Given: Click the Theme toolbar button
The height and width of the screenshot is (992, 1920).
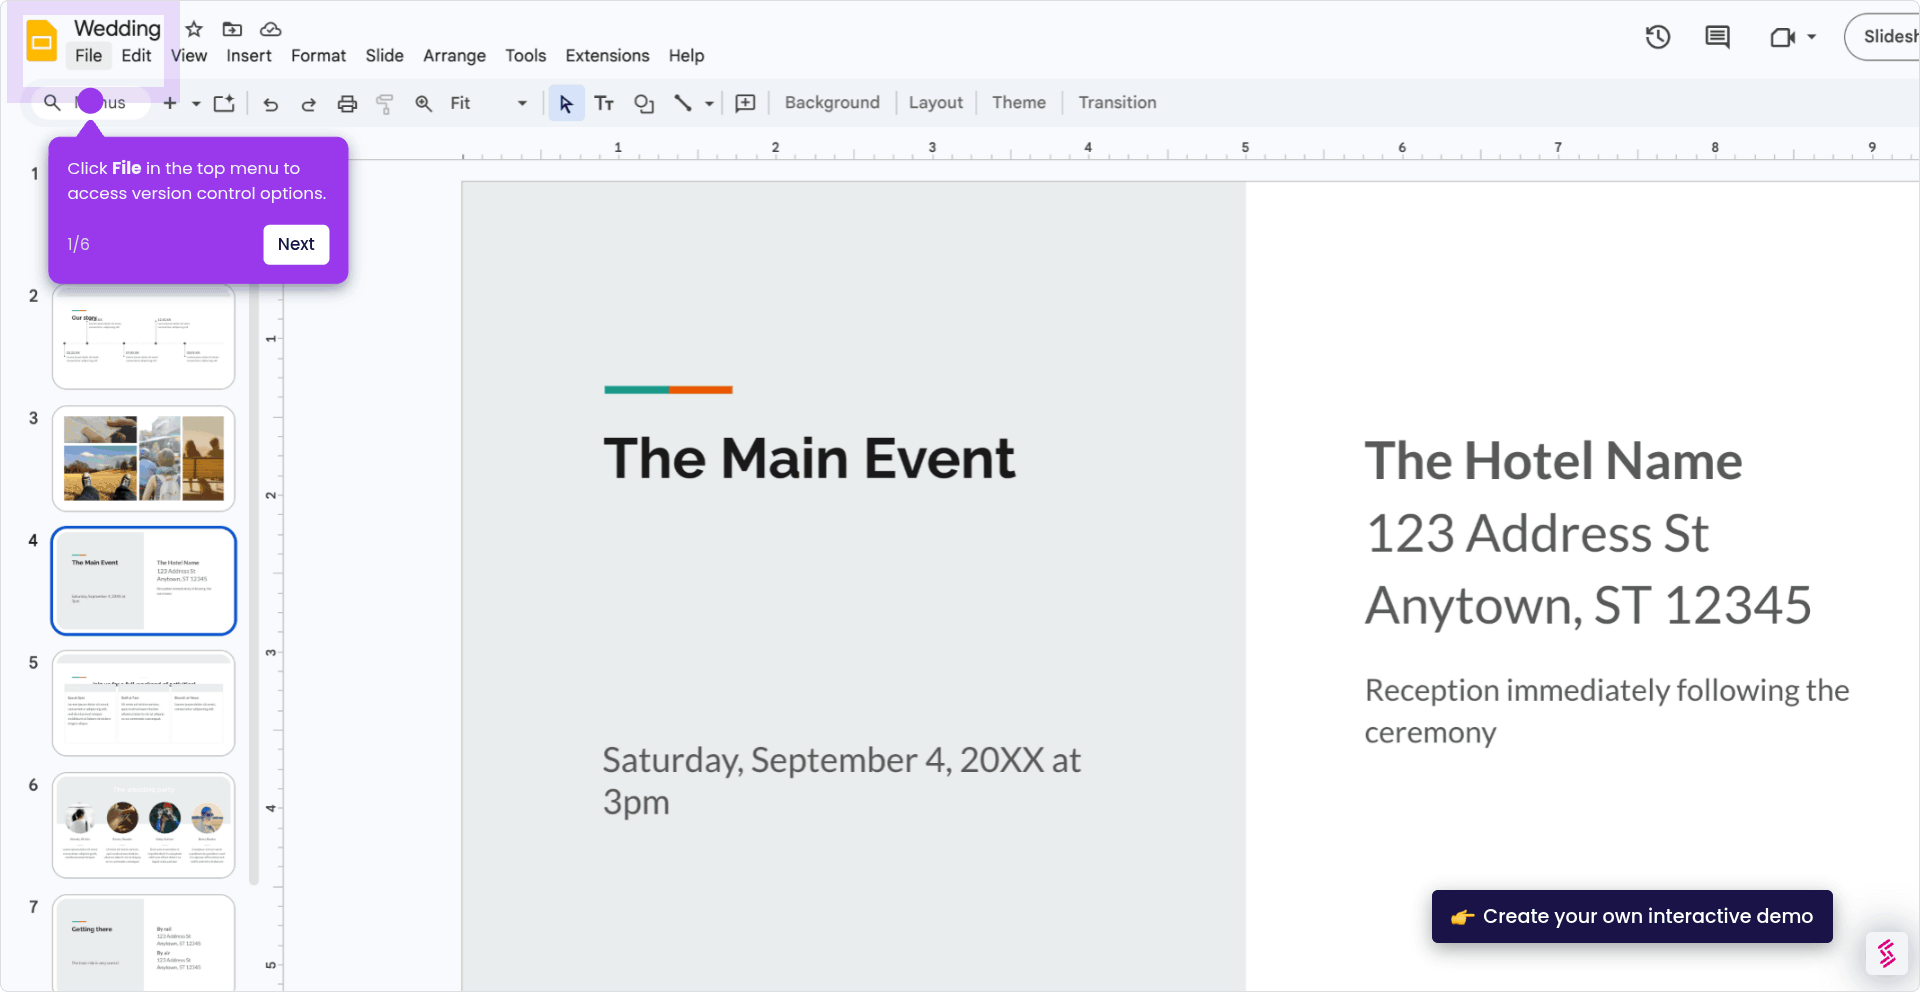Looking at the screenshot, I should 1019,103.
